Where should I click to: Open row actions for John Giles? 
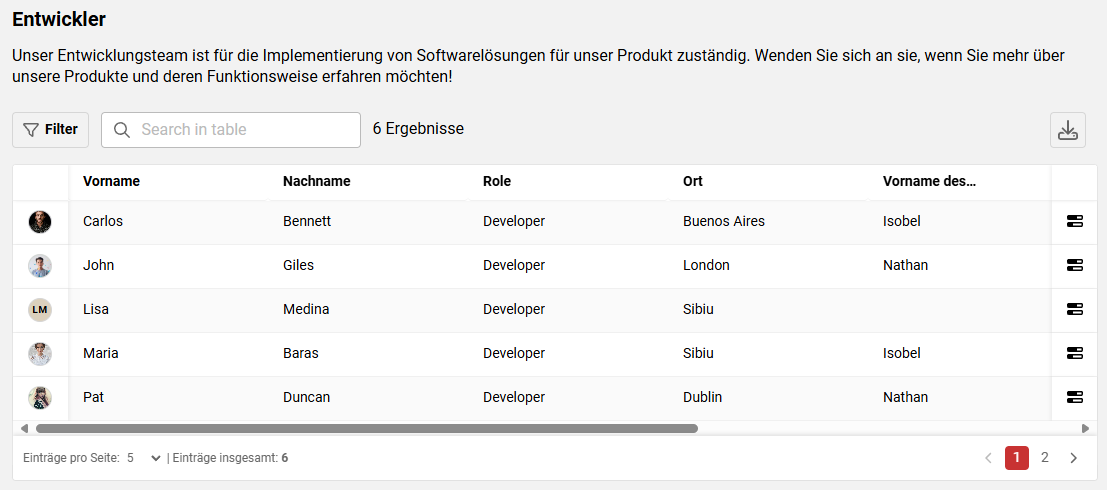1075,265
